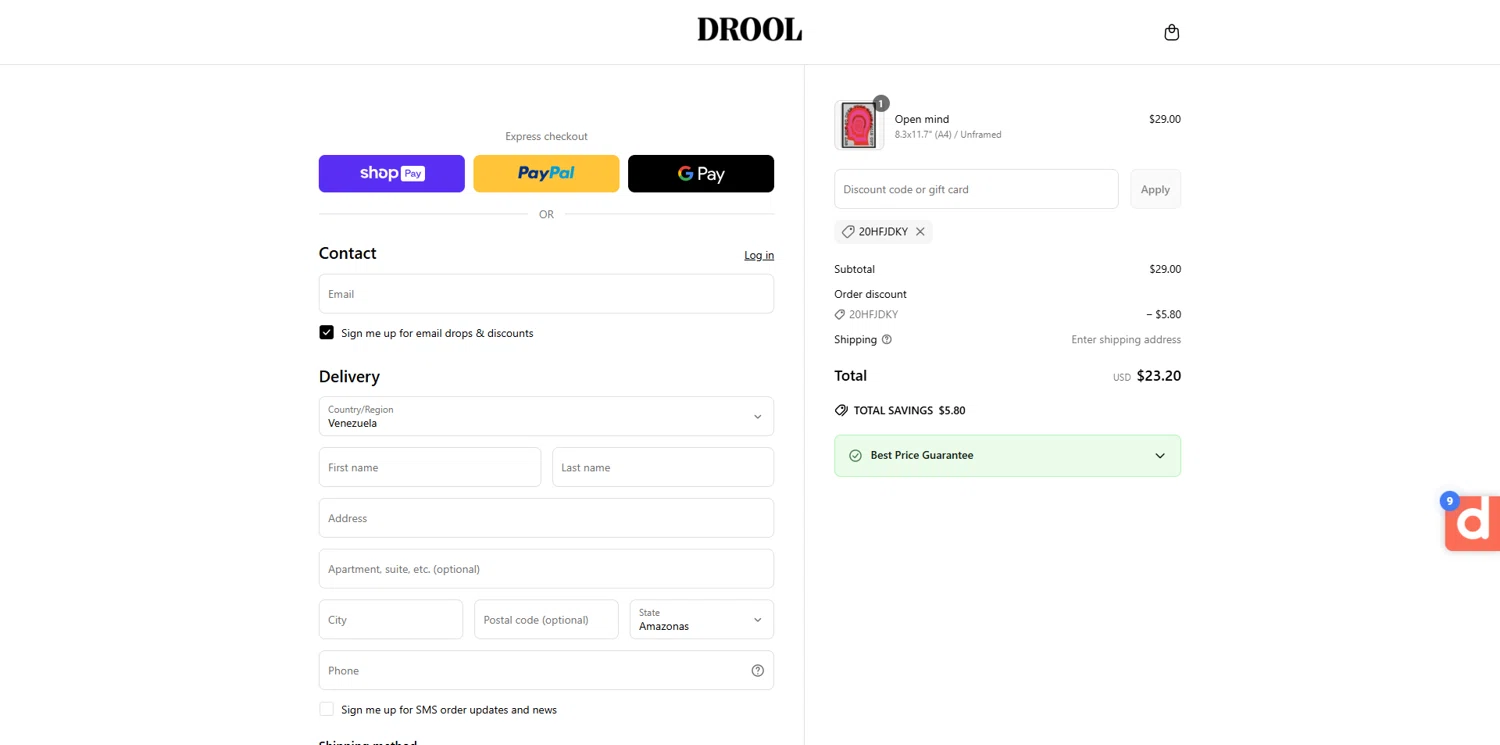Click the Total Savings tag icon

841,411
